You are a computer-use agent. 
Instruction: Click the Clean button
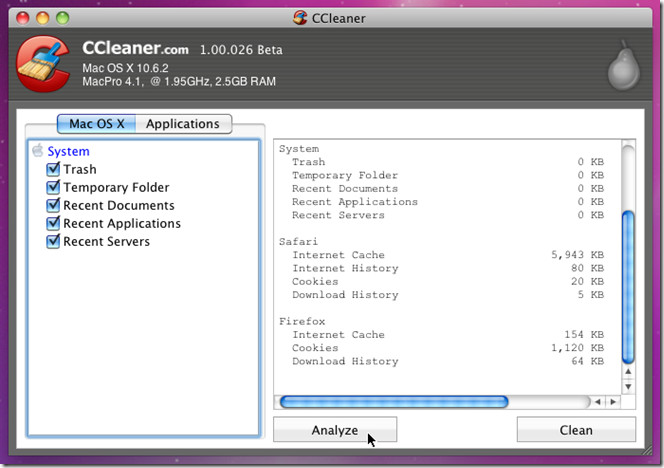point(576,429)
